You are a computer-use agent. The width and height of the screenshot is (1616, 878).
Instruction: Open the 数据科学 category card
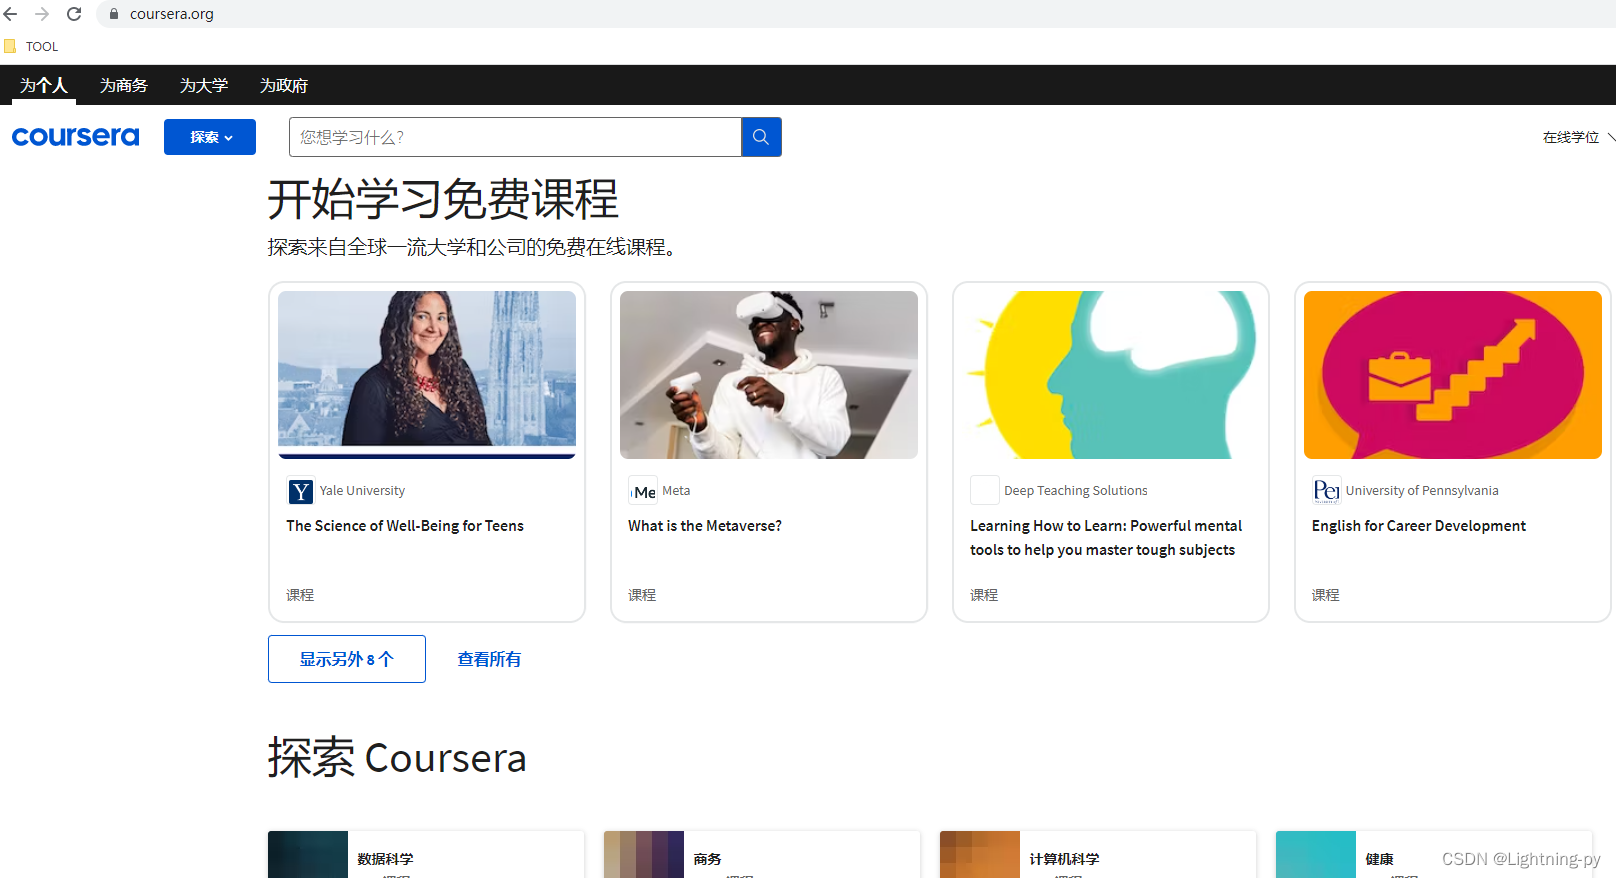coord(426,855)
